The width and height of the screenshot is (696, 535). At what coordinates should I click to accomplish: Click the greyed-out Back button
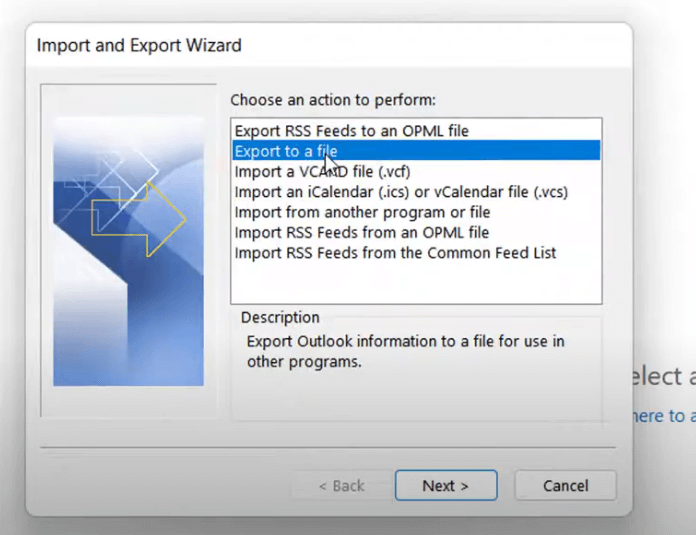341,486
